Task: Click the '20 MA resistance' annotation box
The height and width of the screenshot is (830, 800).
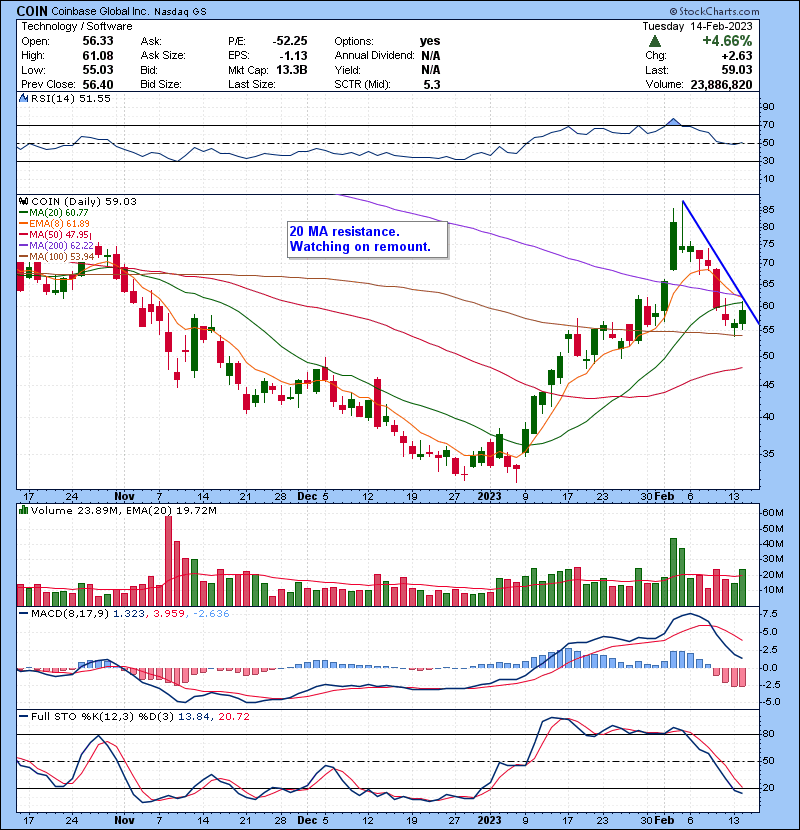Action: (x=367, y=239)
